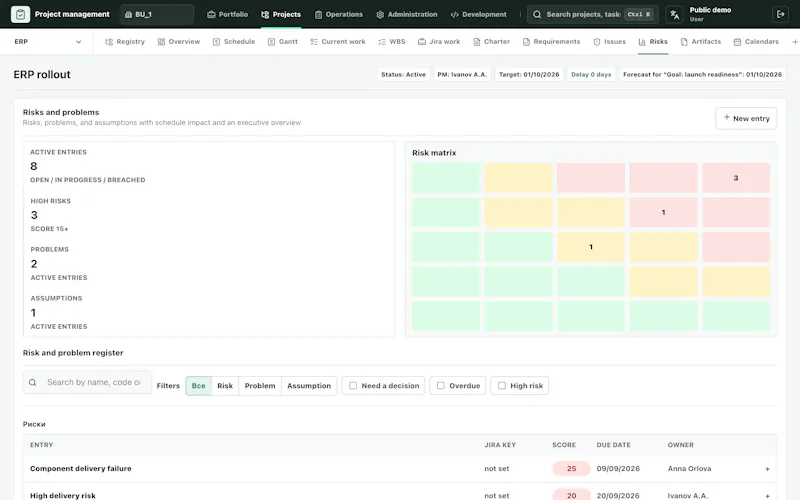This screenshot has height=500, width=800.
Task: Filter the register by Problem
Action: click(260, 386)
